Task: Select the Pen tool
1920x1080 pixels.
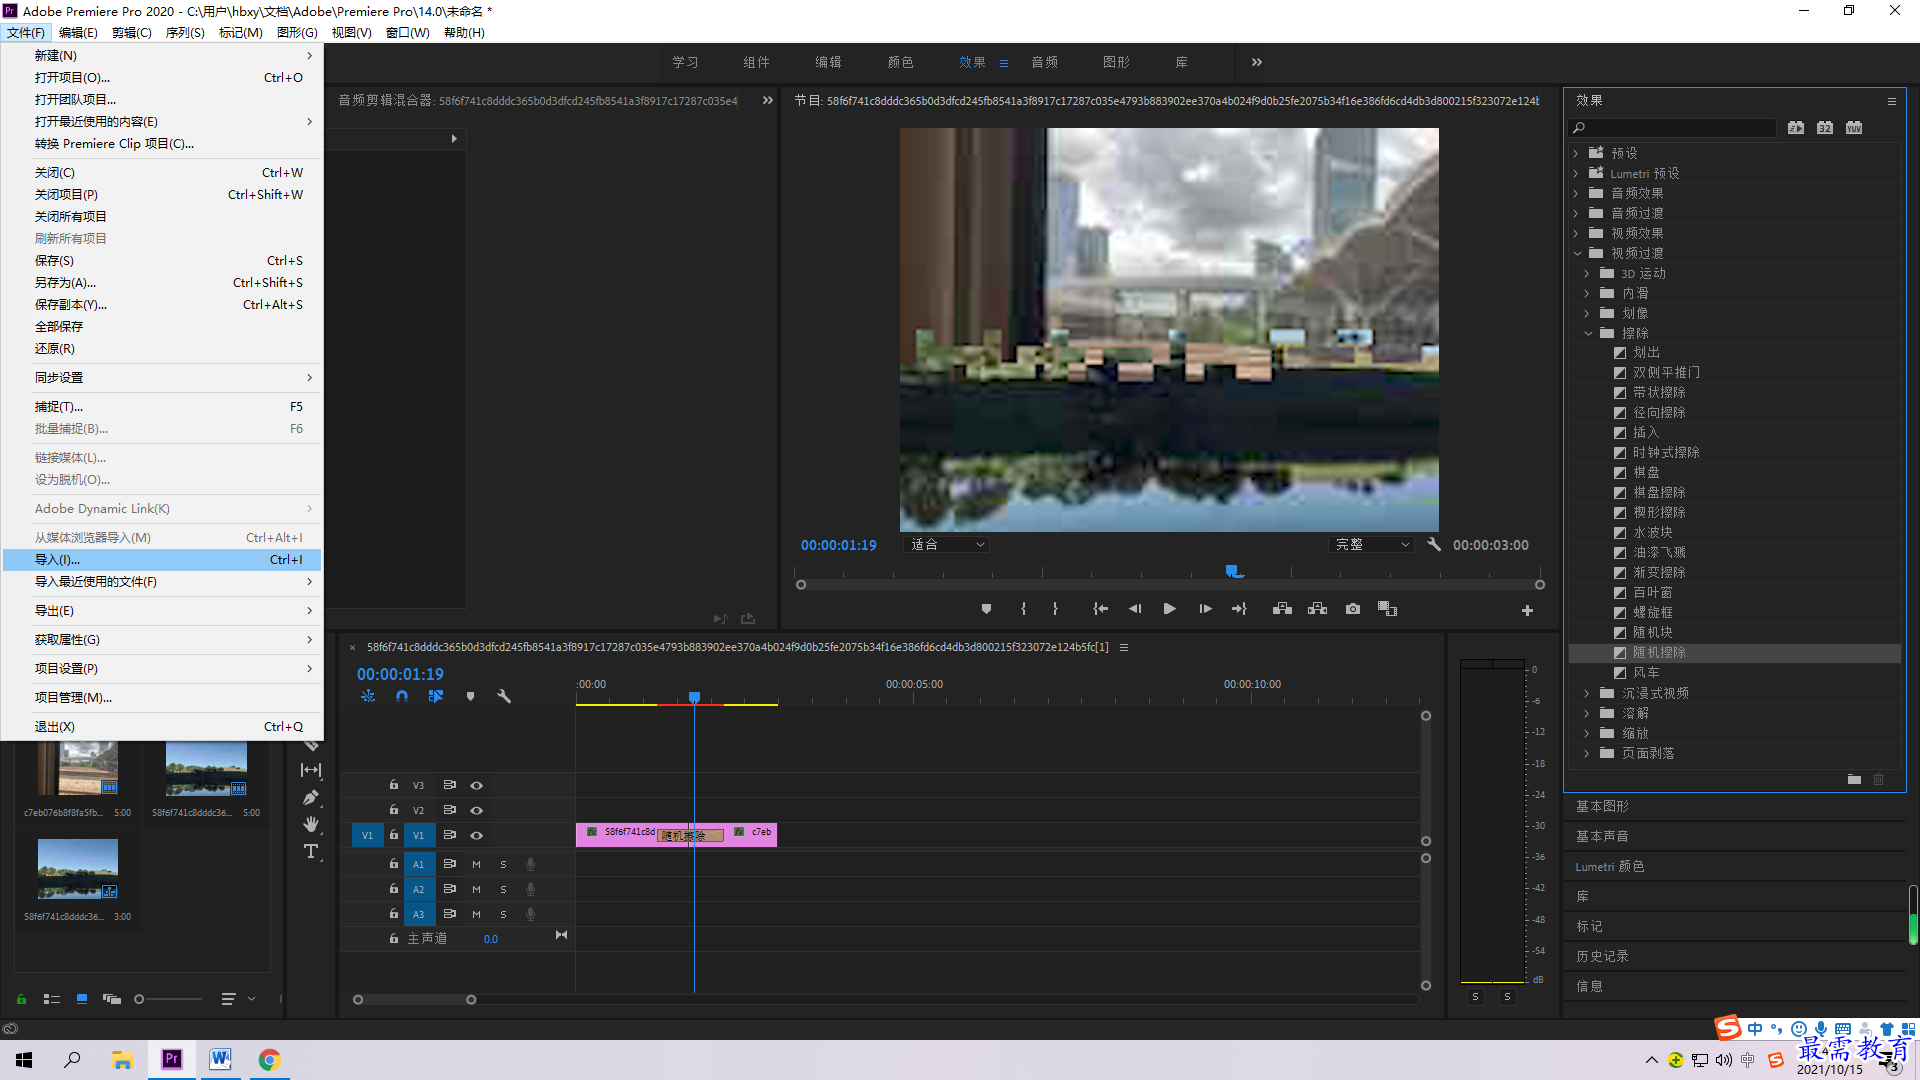Action: [311, 798]
